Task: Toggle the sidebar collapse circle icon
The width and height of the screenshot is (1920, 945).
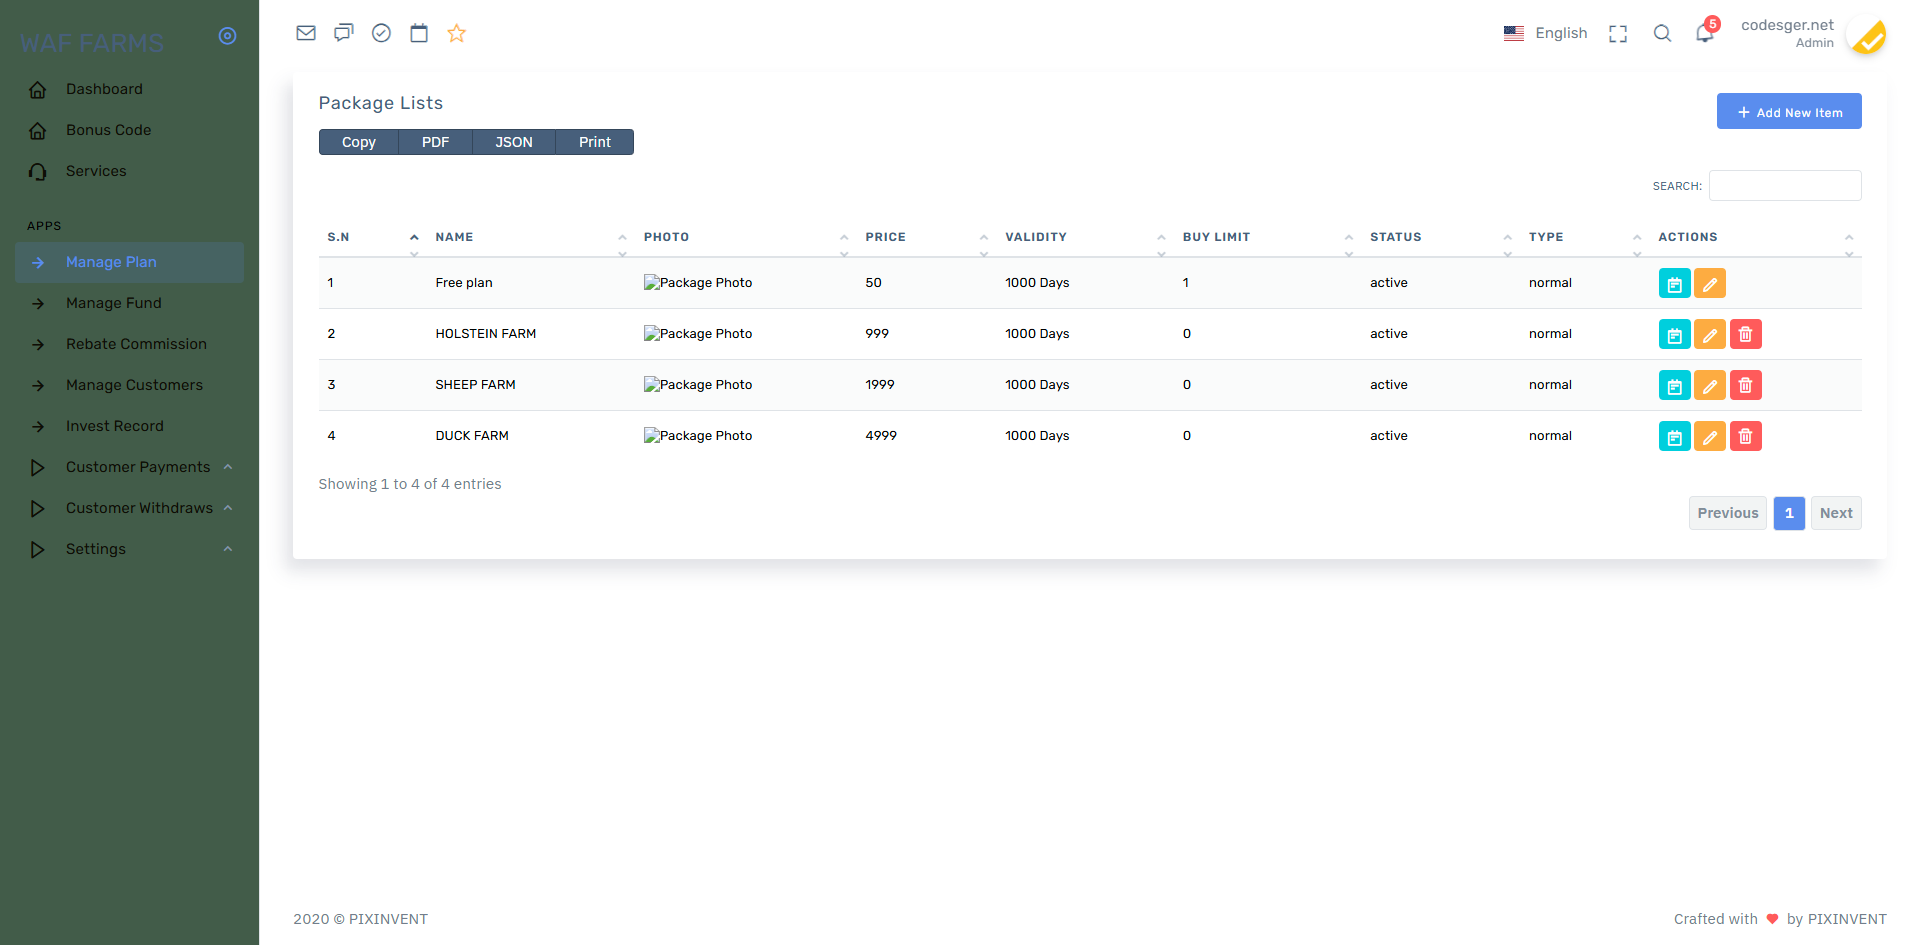Action: tap(228, 36)
